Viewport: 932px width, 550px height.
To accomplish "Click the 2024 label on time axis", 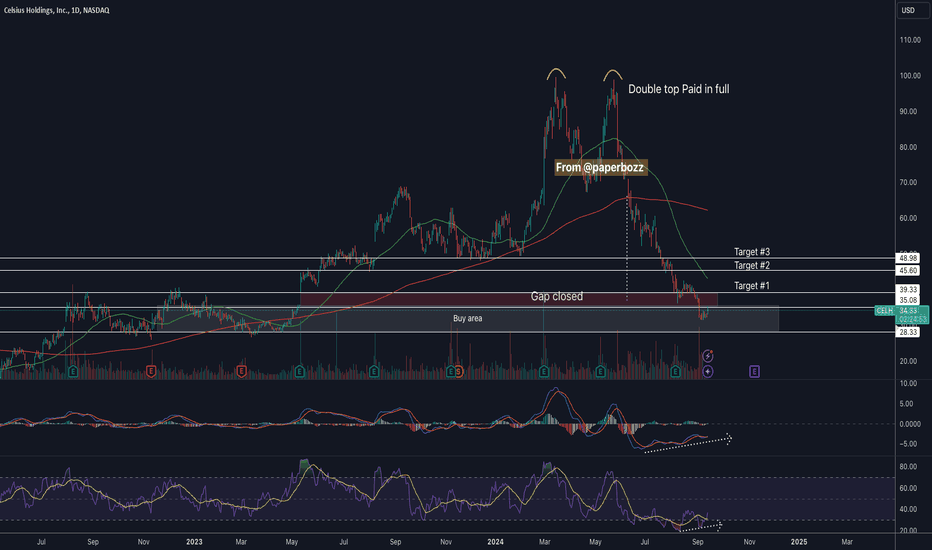I will click(495, 542).
